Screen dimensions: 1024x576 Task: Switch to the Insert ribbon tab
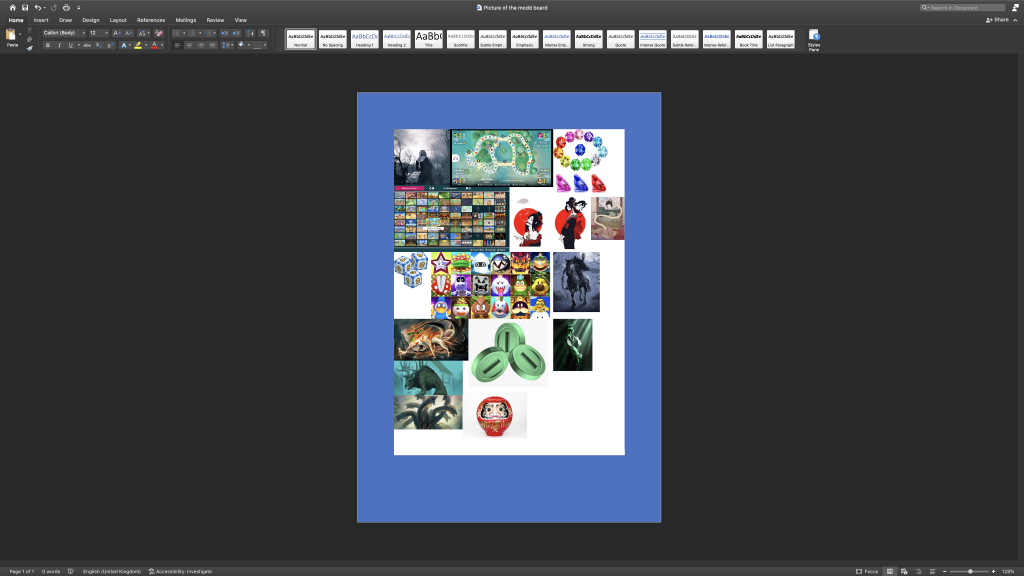(41, 20)
